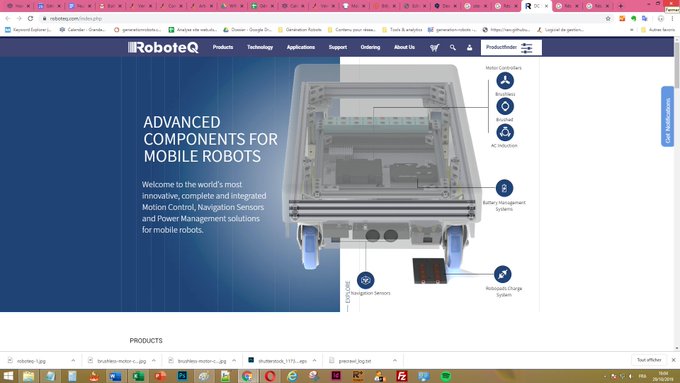Image resolution: width=680 pixels, height=383 pixels.
Task: Open Internet Explorer from taskbar
Action: click(292, 376)
